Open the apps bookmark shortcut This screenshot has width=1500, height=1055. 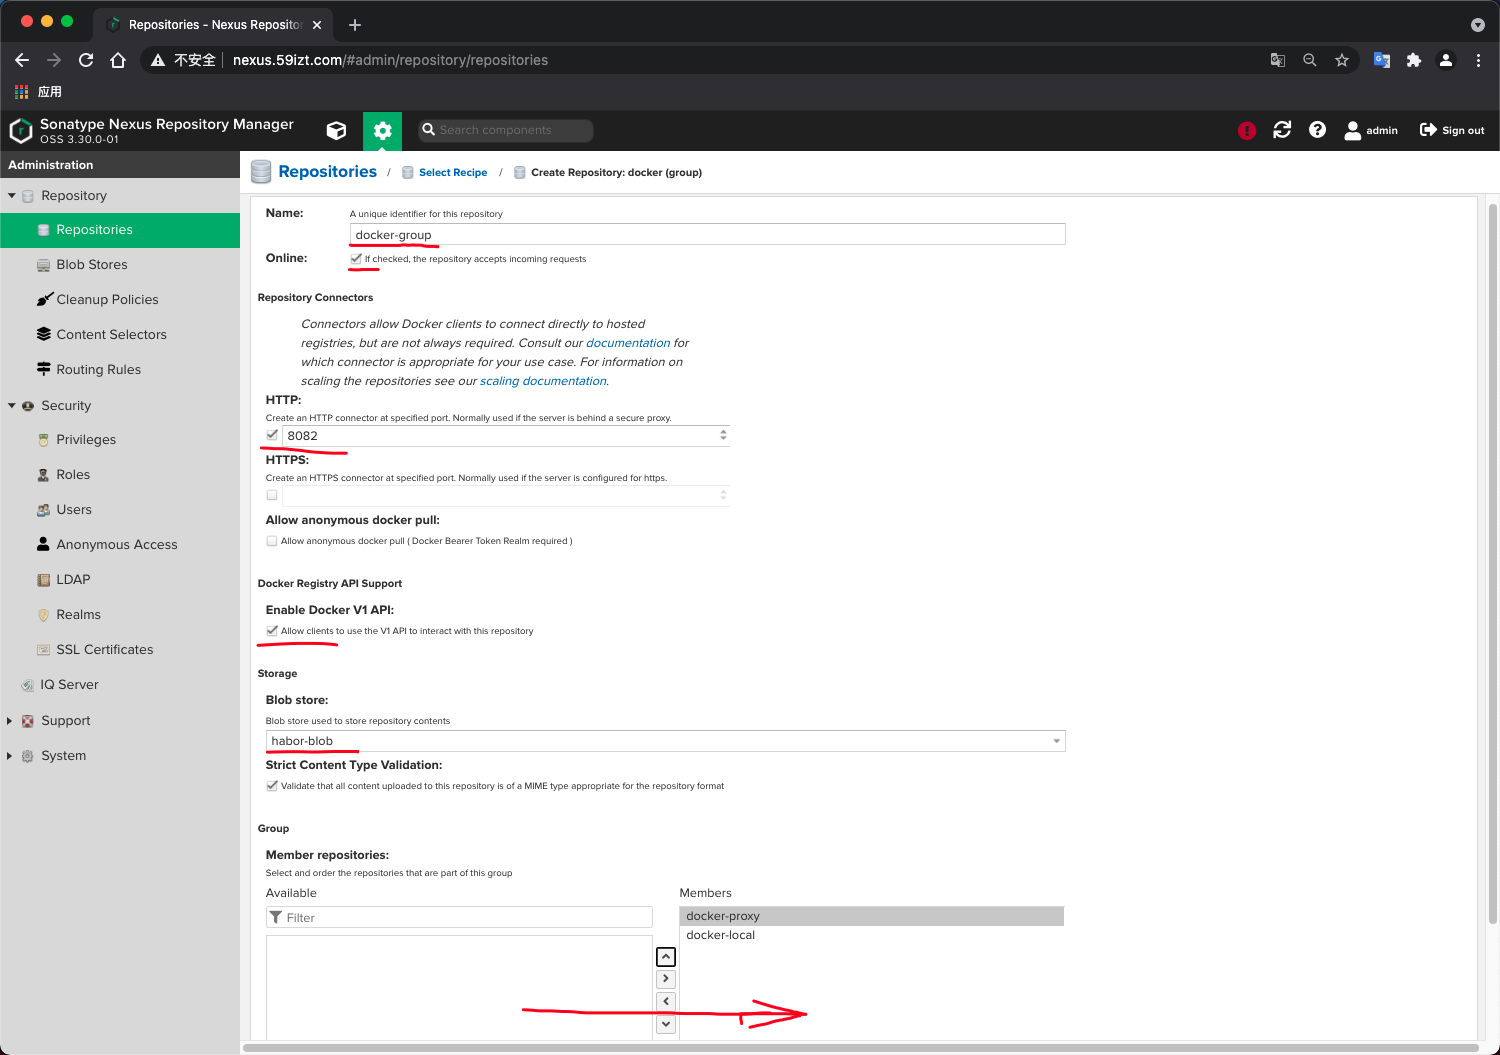pyautogui.click(x=38, y=91)
